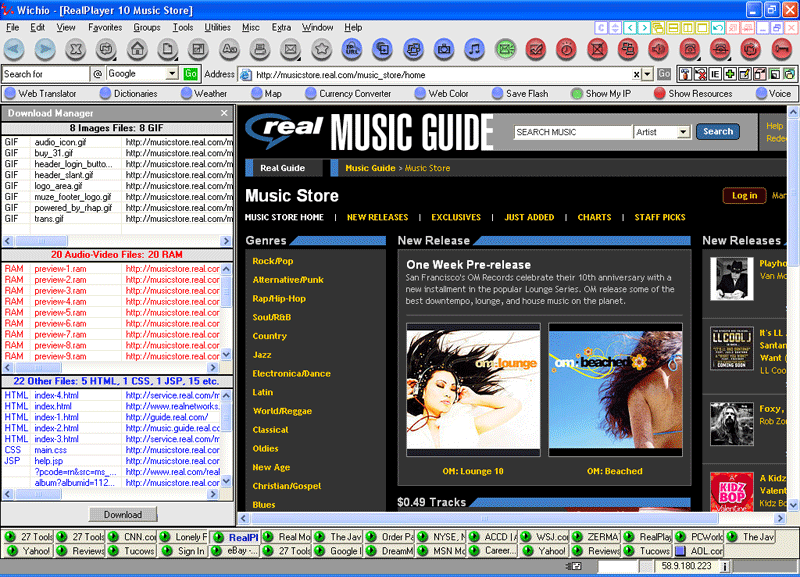This screenshot has height=577, width=800.
Task: Open the Extra menu
Action: tap(281, 28)
